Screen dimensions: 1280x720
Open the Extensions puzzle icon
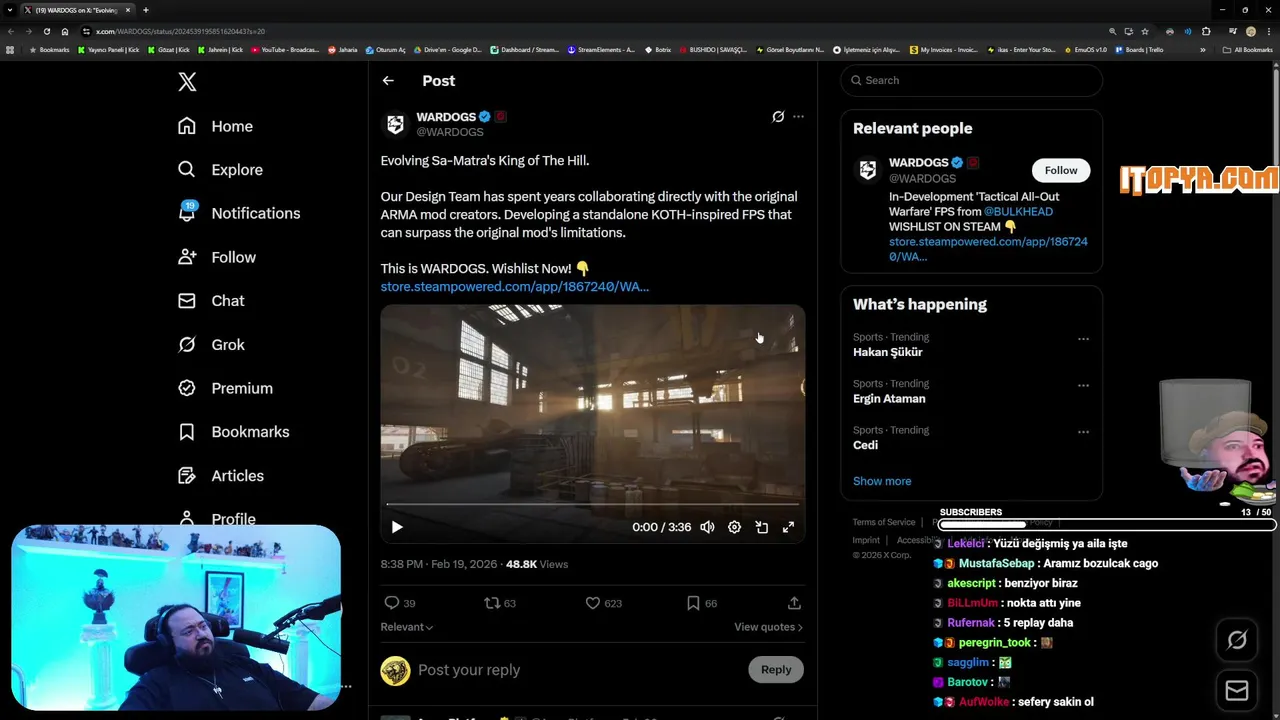click(x=1206, y=31)
